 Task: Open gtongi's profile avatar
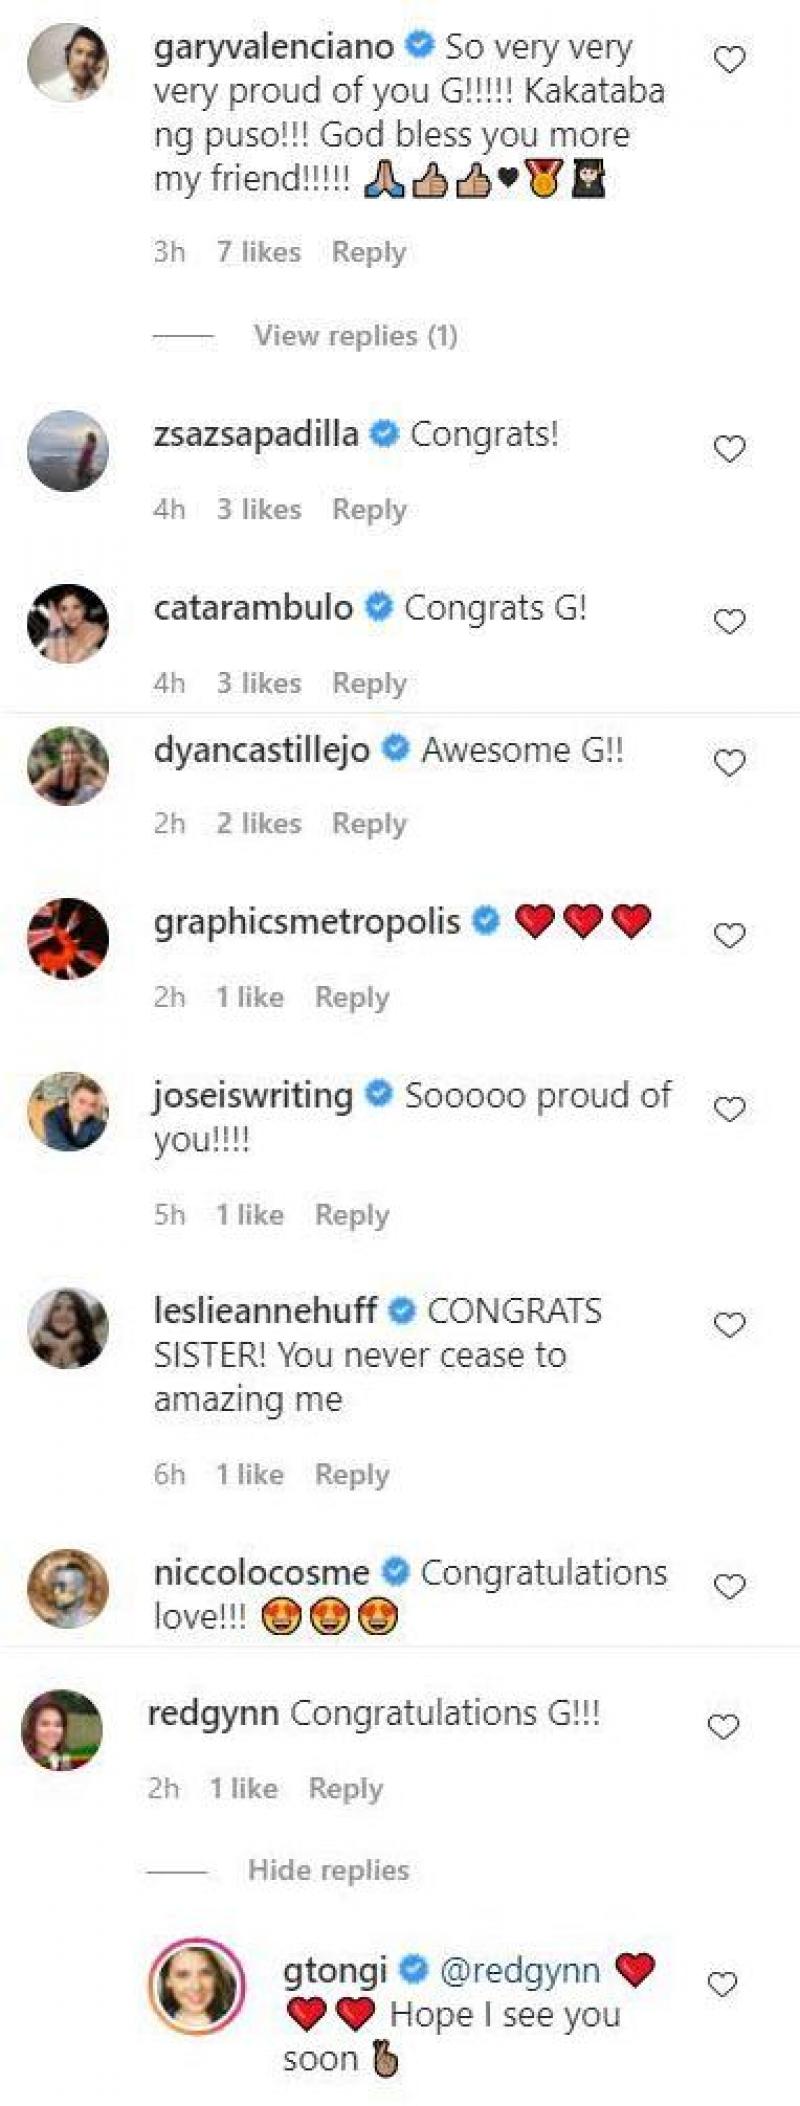pos(196,1987)
